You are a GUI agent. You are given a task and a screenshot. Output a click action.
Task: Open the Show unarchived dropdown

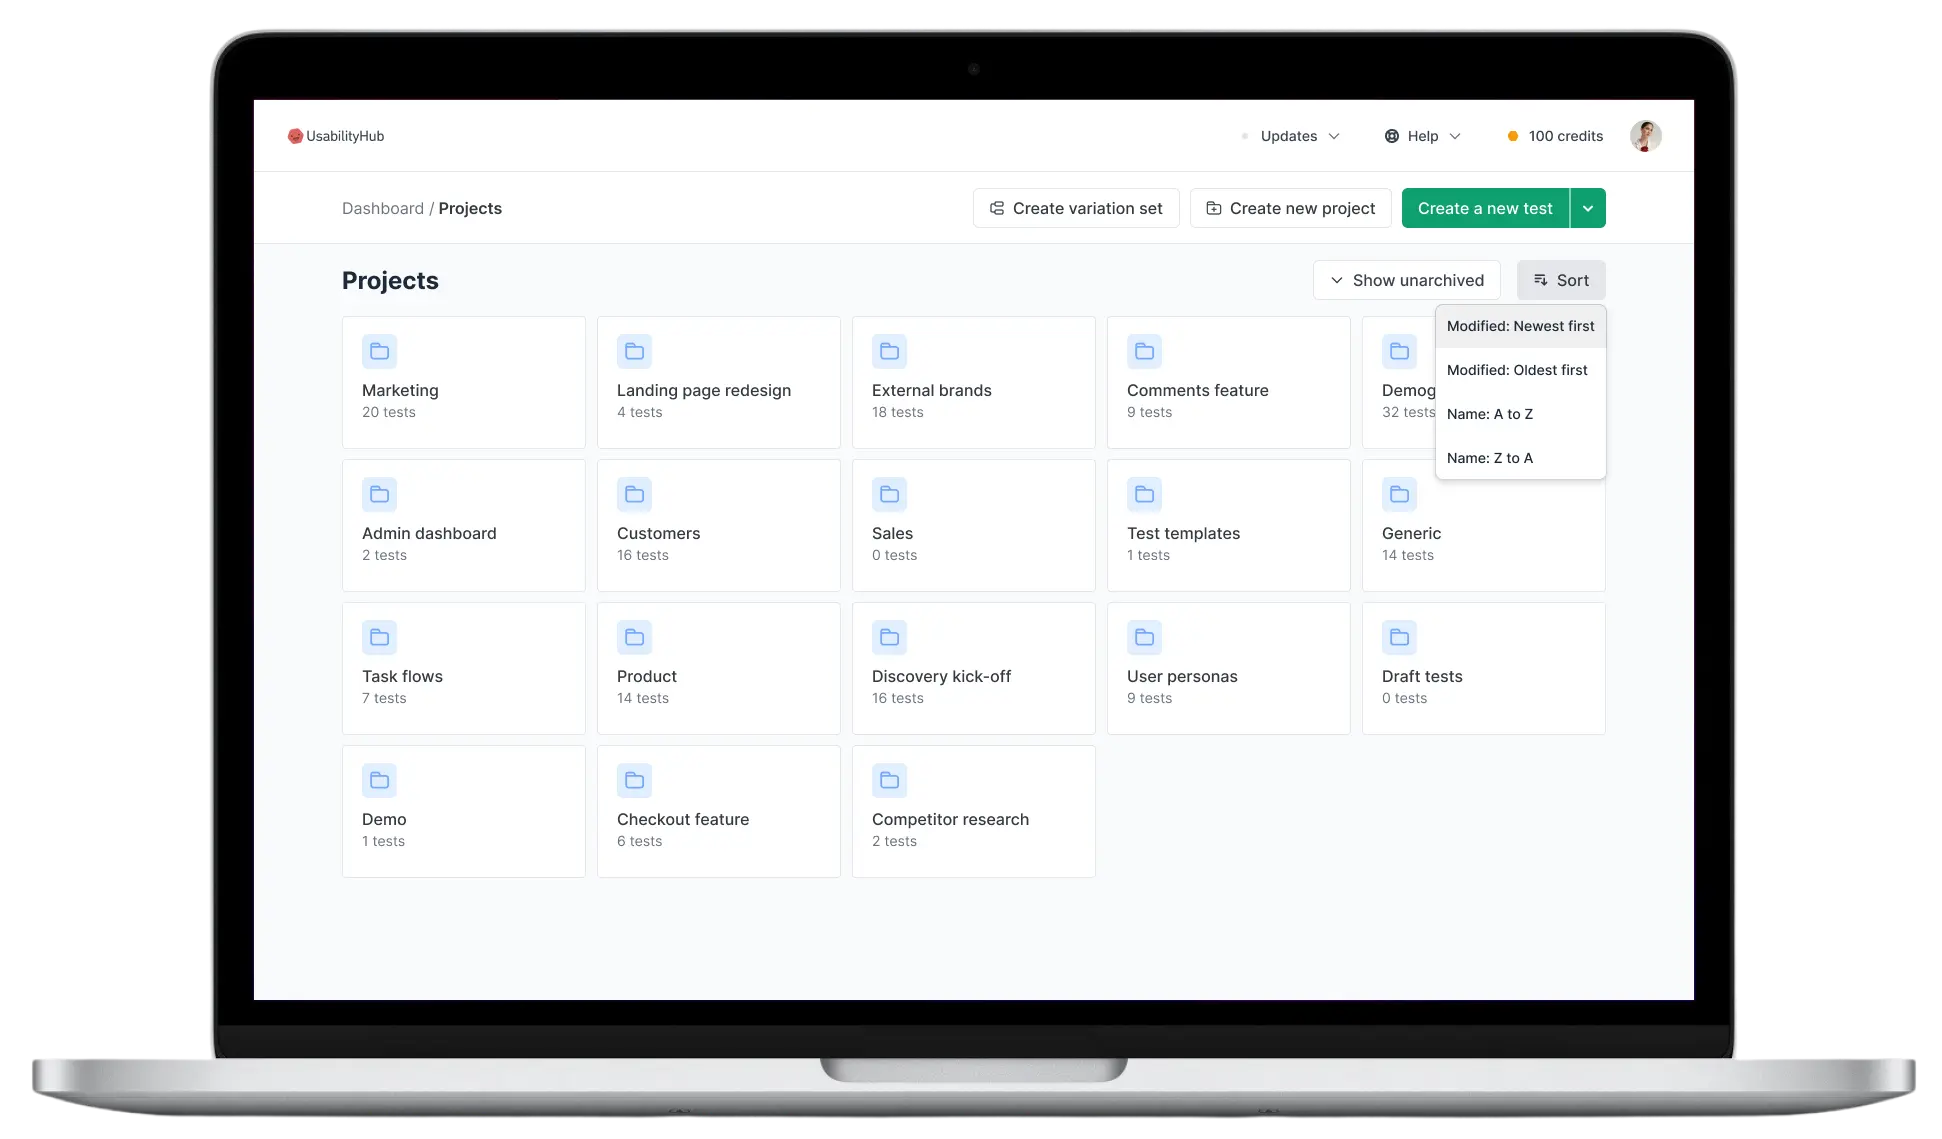[x=1407, y=280]
